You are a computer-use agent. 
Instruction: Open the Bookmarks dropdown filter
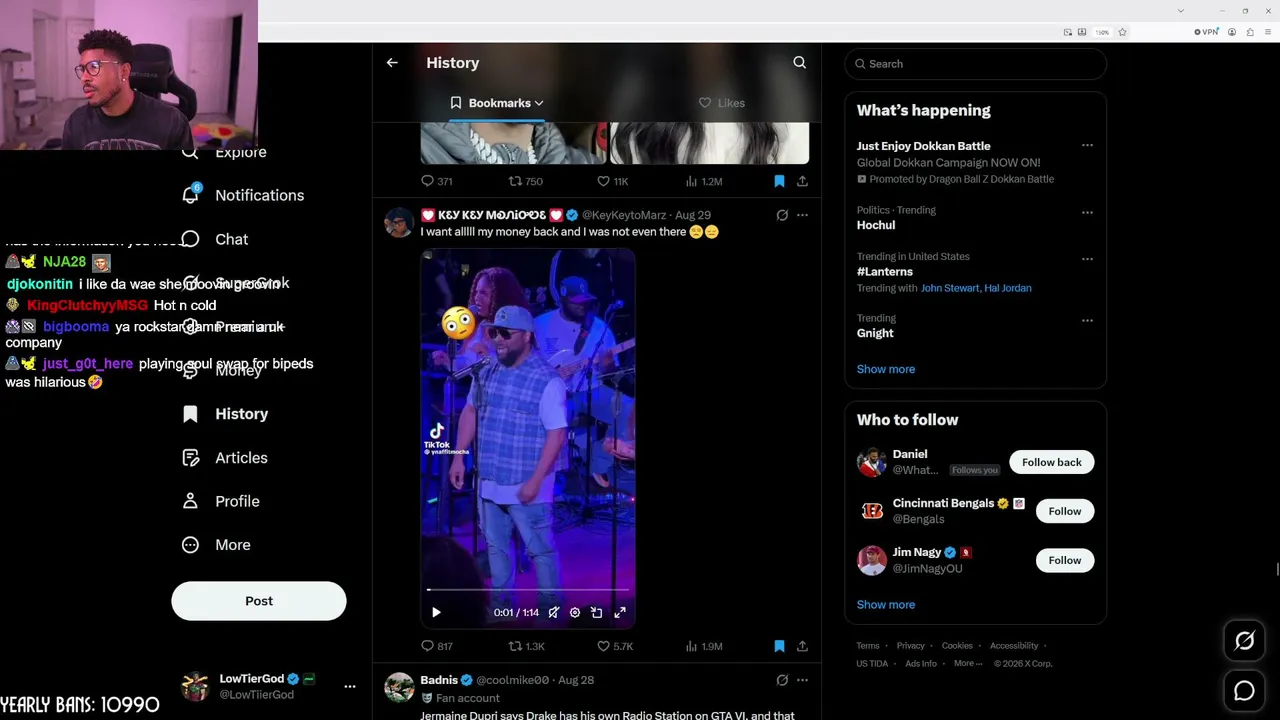pyautogui.click(x=497, y=103)
